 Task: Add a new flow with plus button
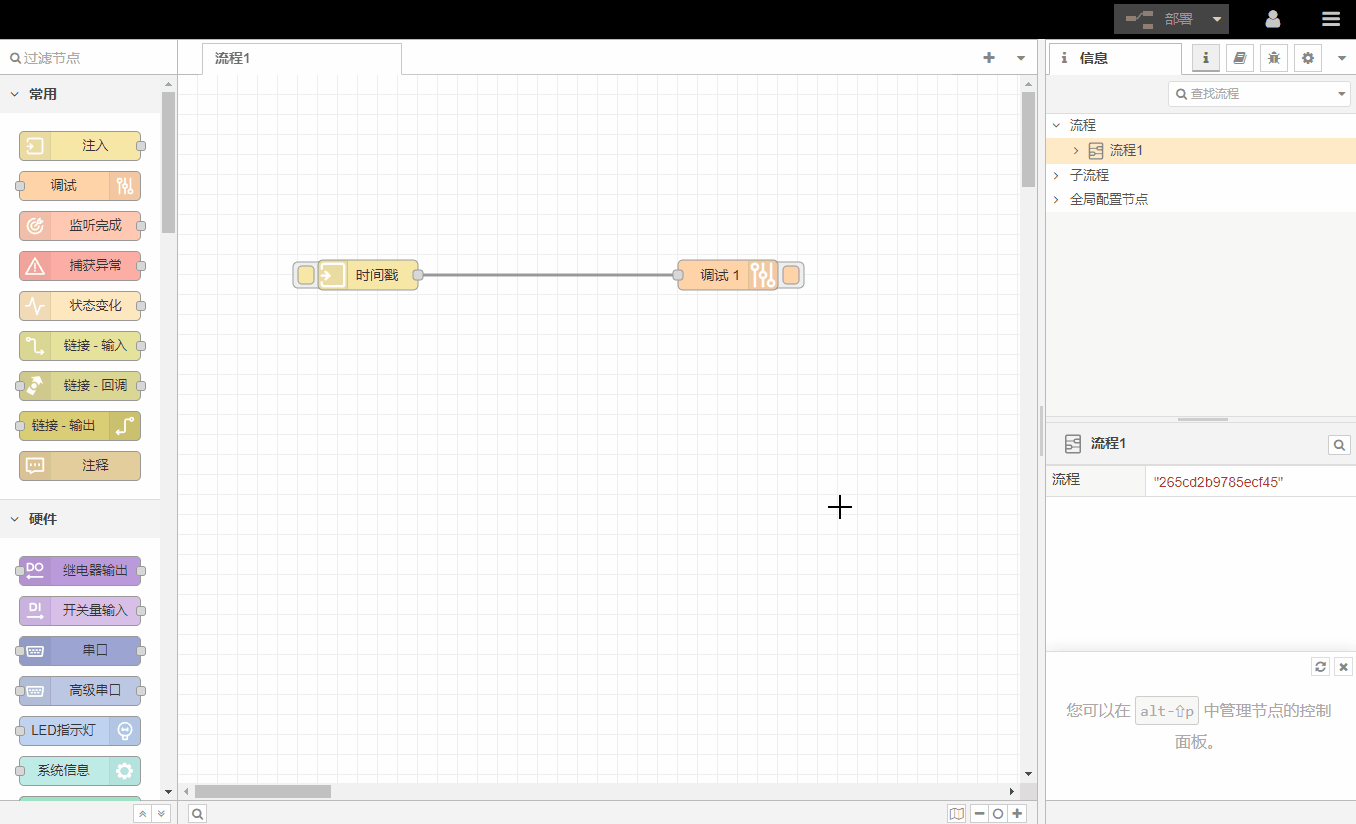989,58
